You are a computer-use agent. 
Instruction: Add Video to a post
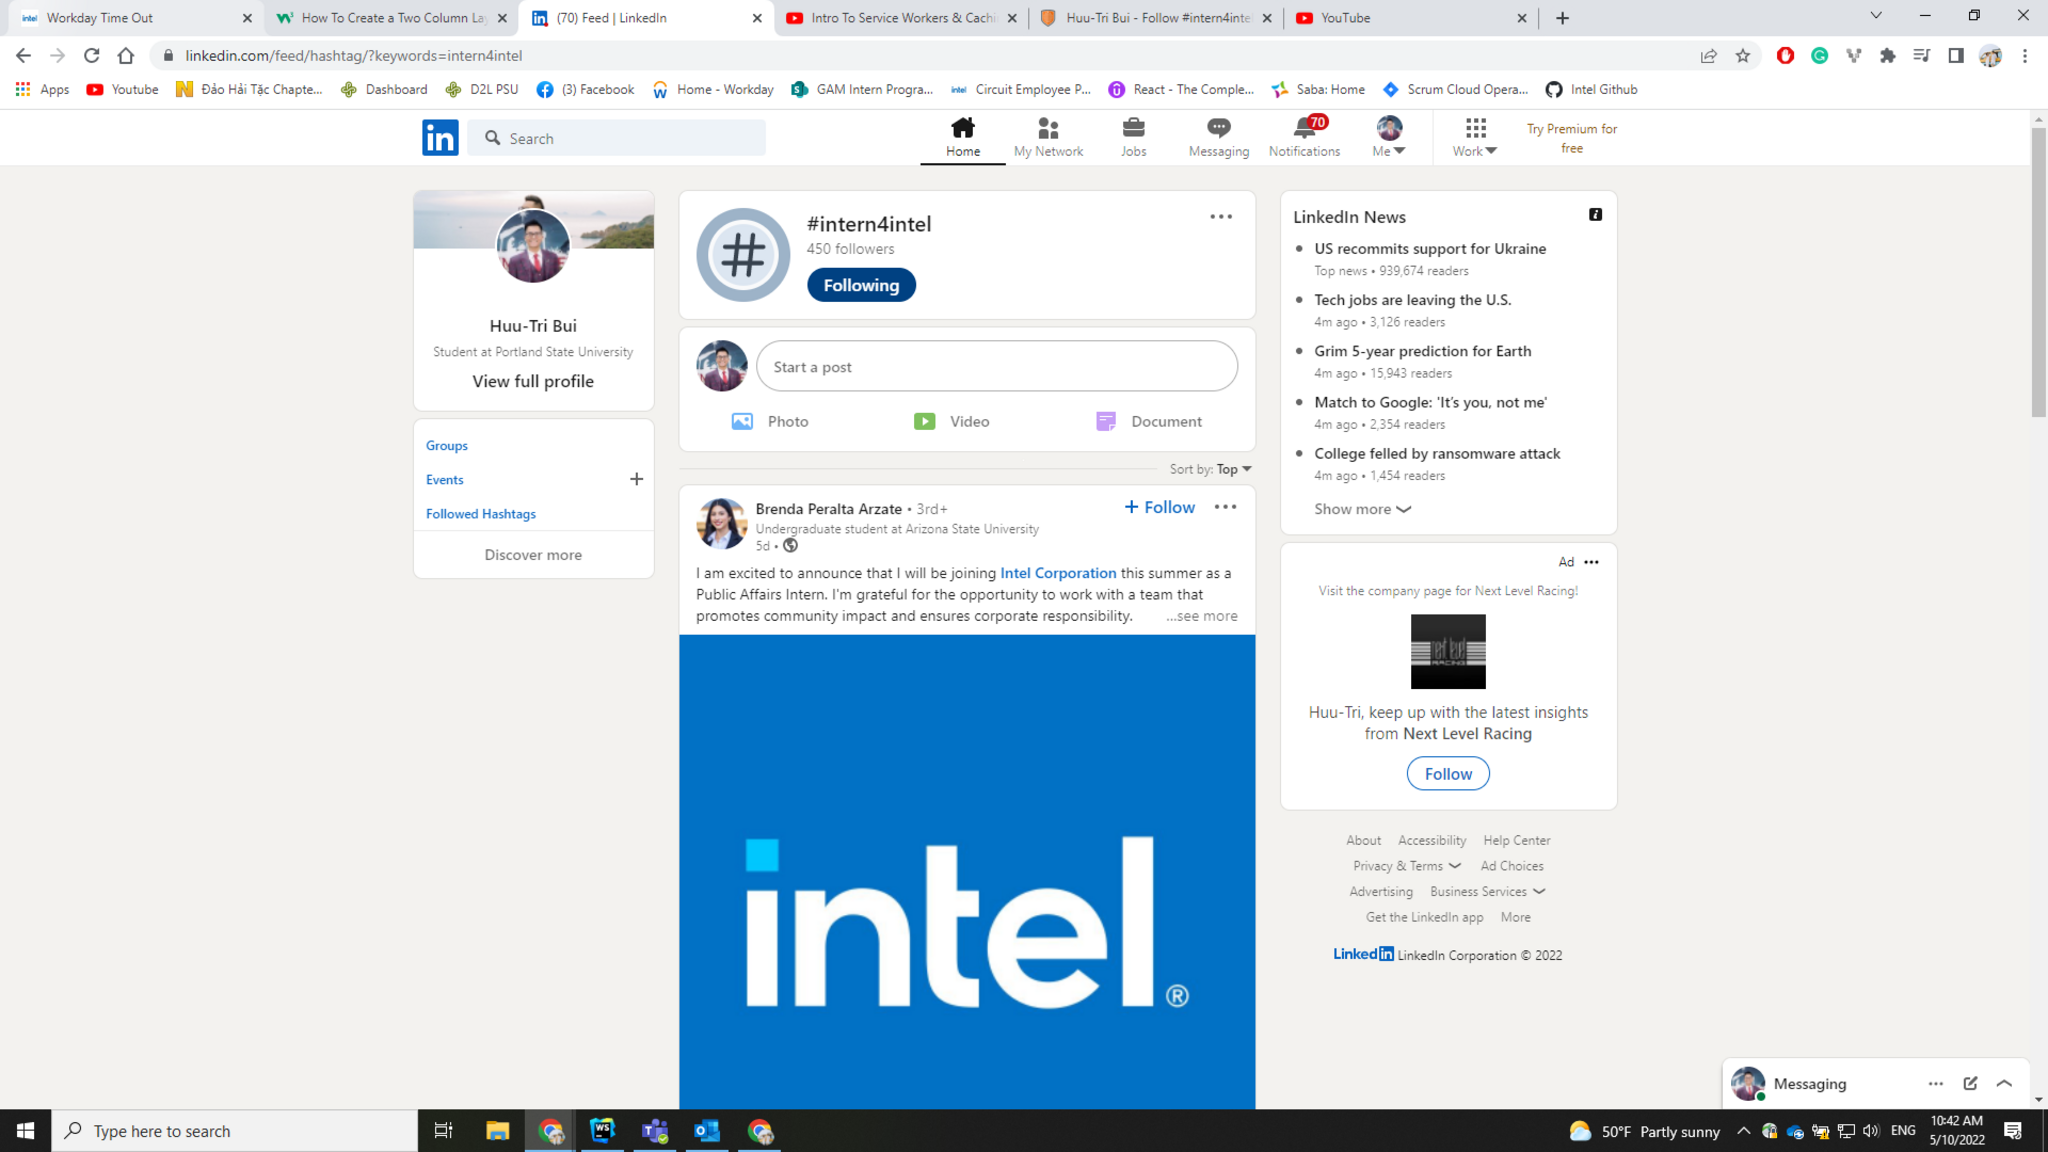[951, 421]
